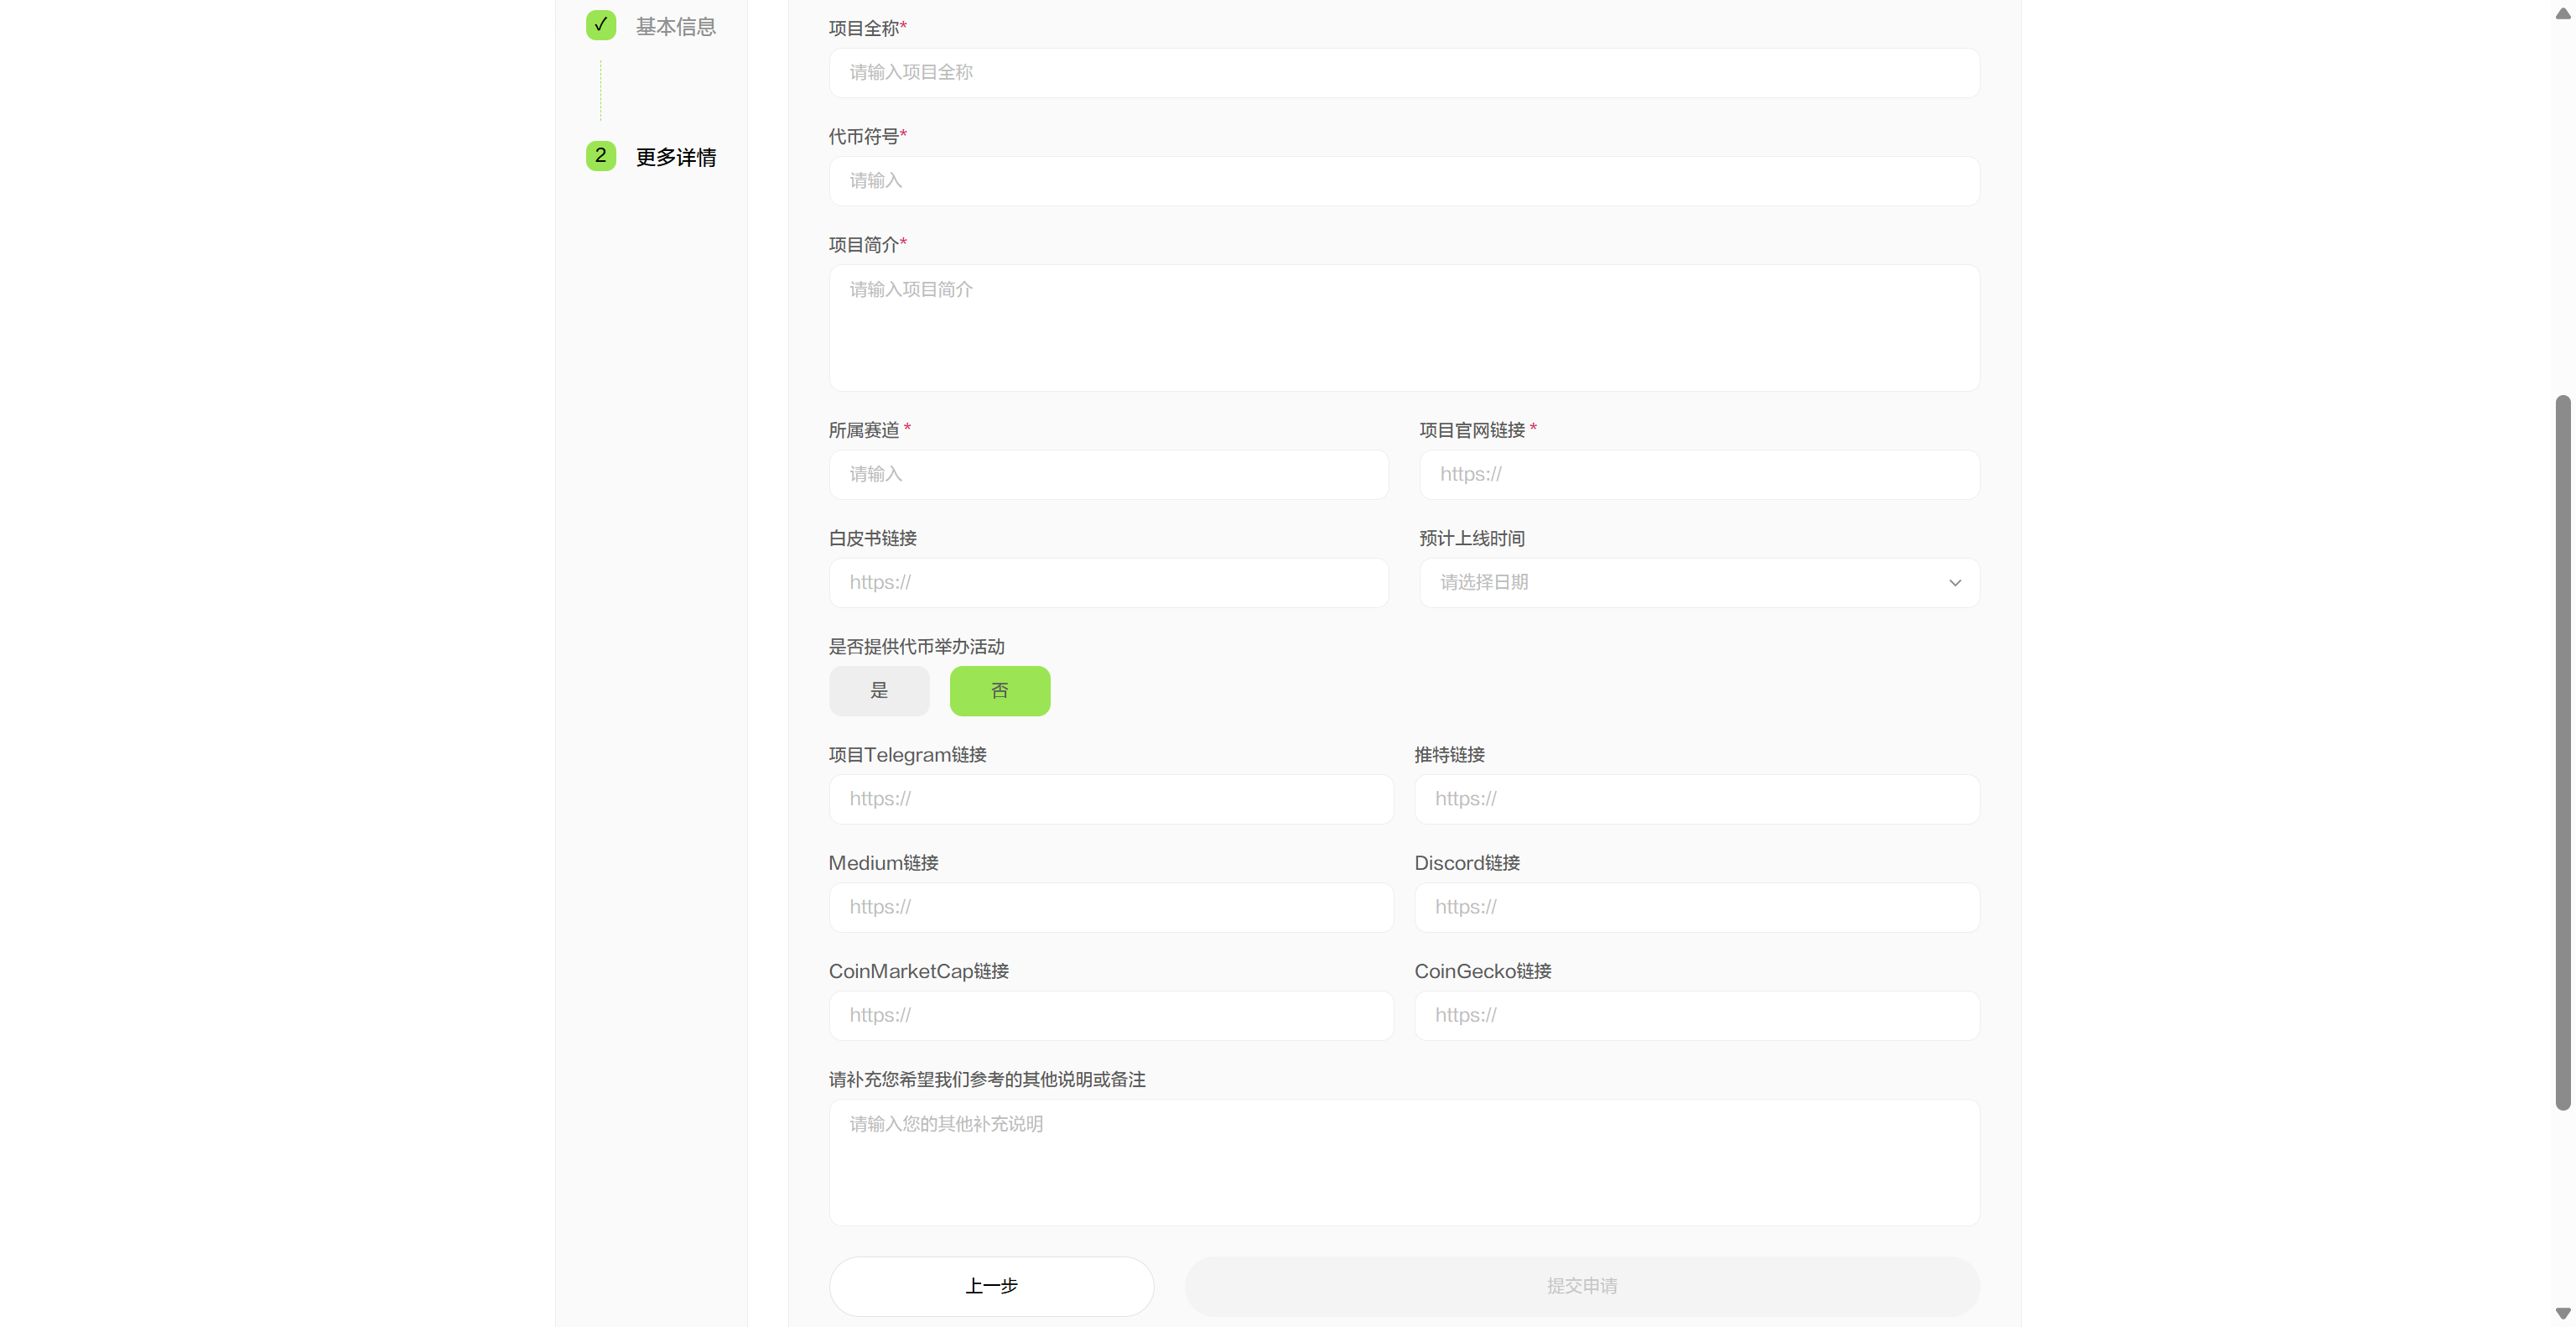Click the 代币符号 field label
This screenshot has width=2576, height=1327.
click(867, 137)
